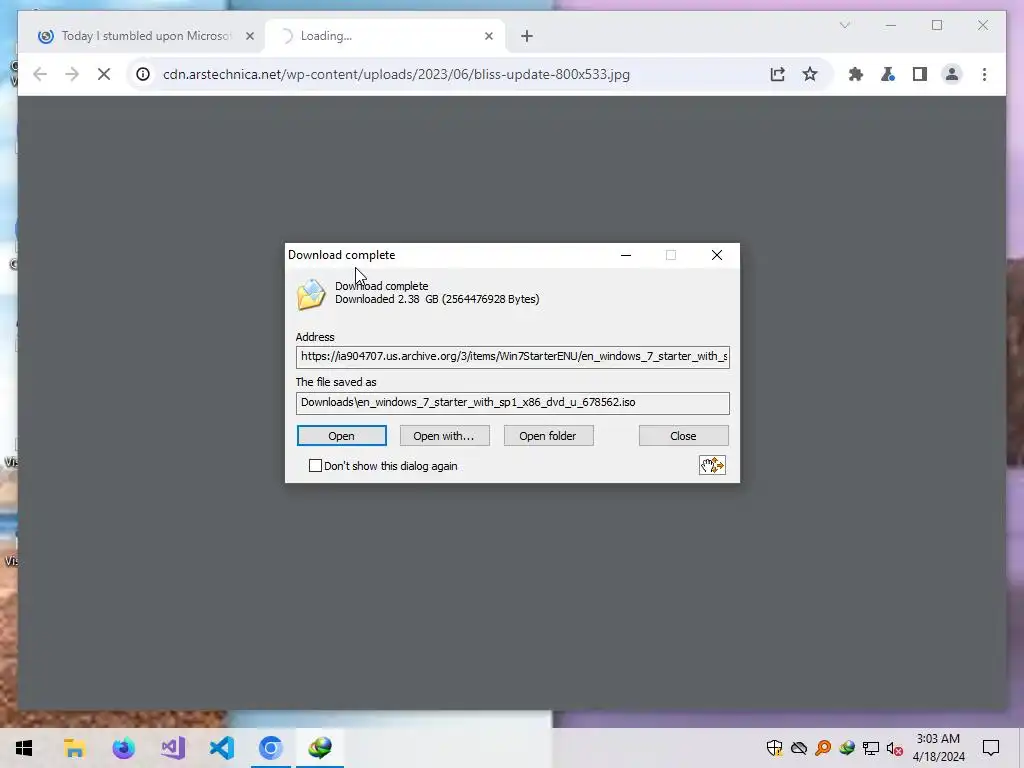1024x768 pixels.
Task: Bookmark this page with the star
Action: pos(810,74)
